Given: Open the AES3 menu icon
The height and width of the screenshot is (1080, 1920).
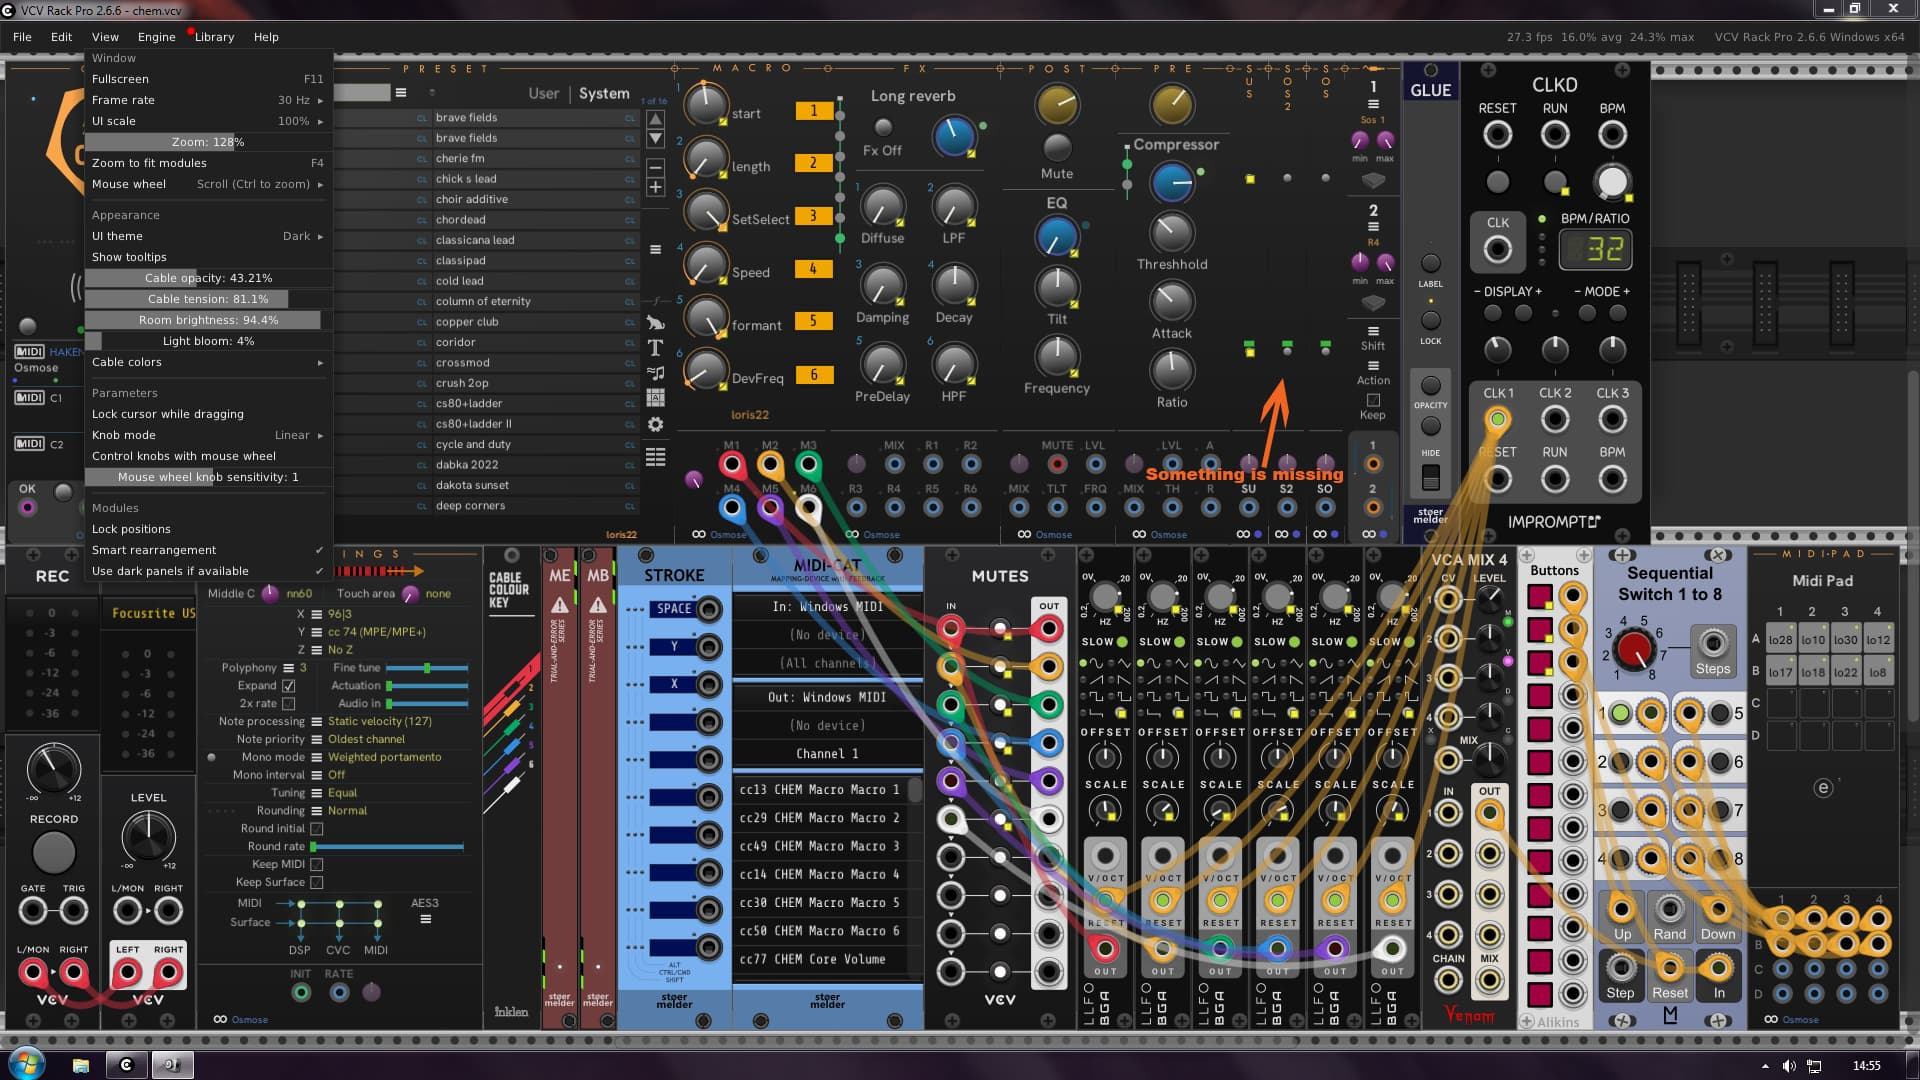Looking at the screenshot, I should [426, 919].
